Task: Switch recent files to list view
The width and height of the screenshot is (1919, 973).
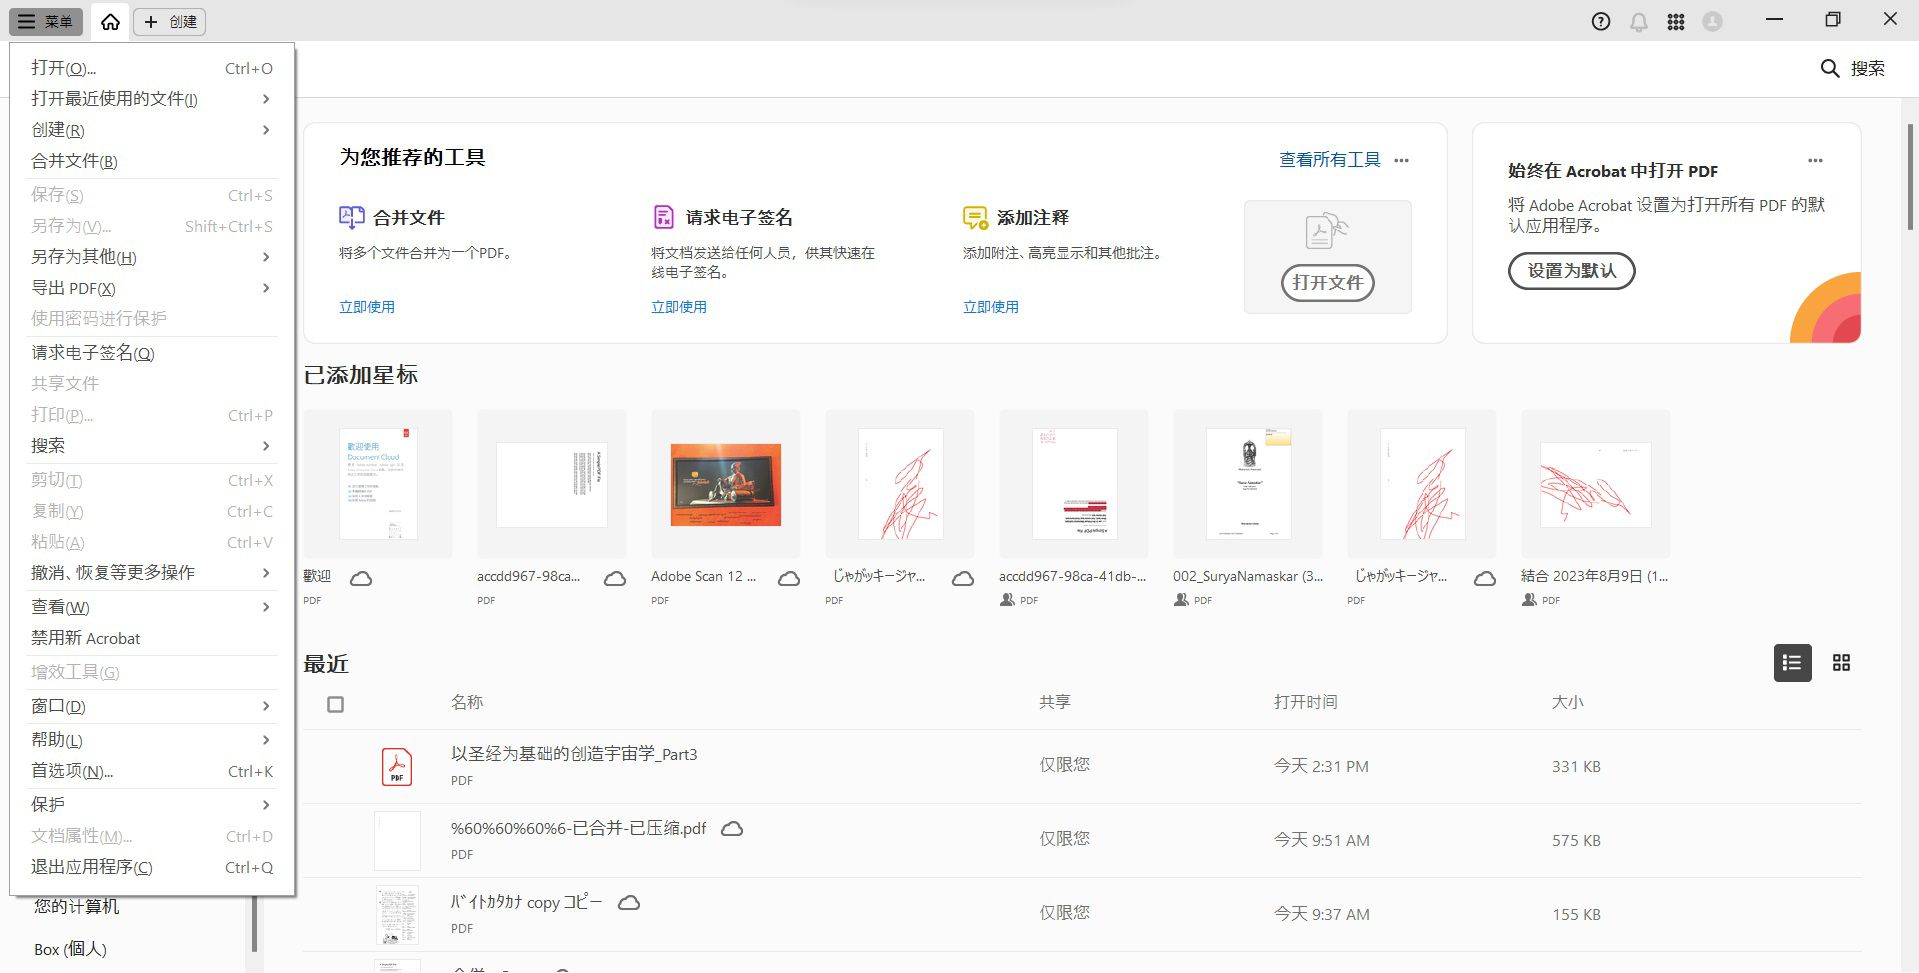Action: [x=1791, y=662]
